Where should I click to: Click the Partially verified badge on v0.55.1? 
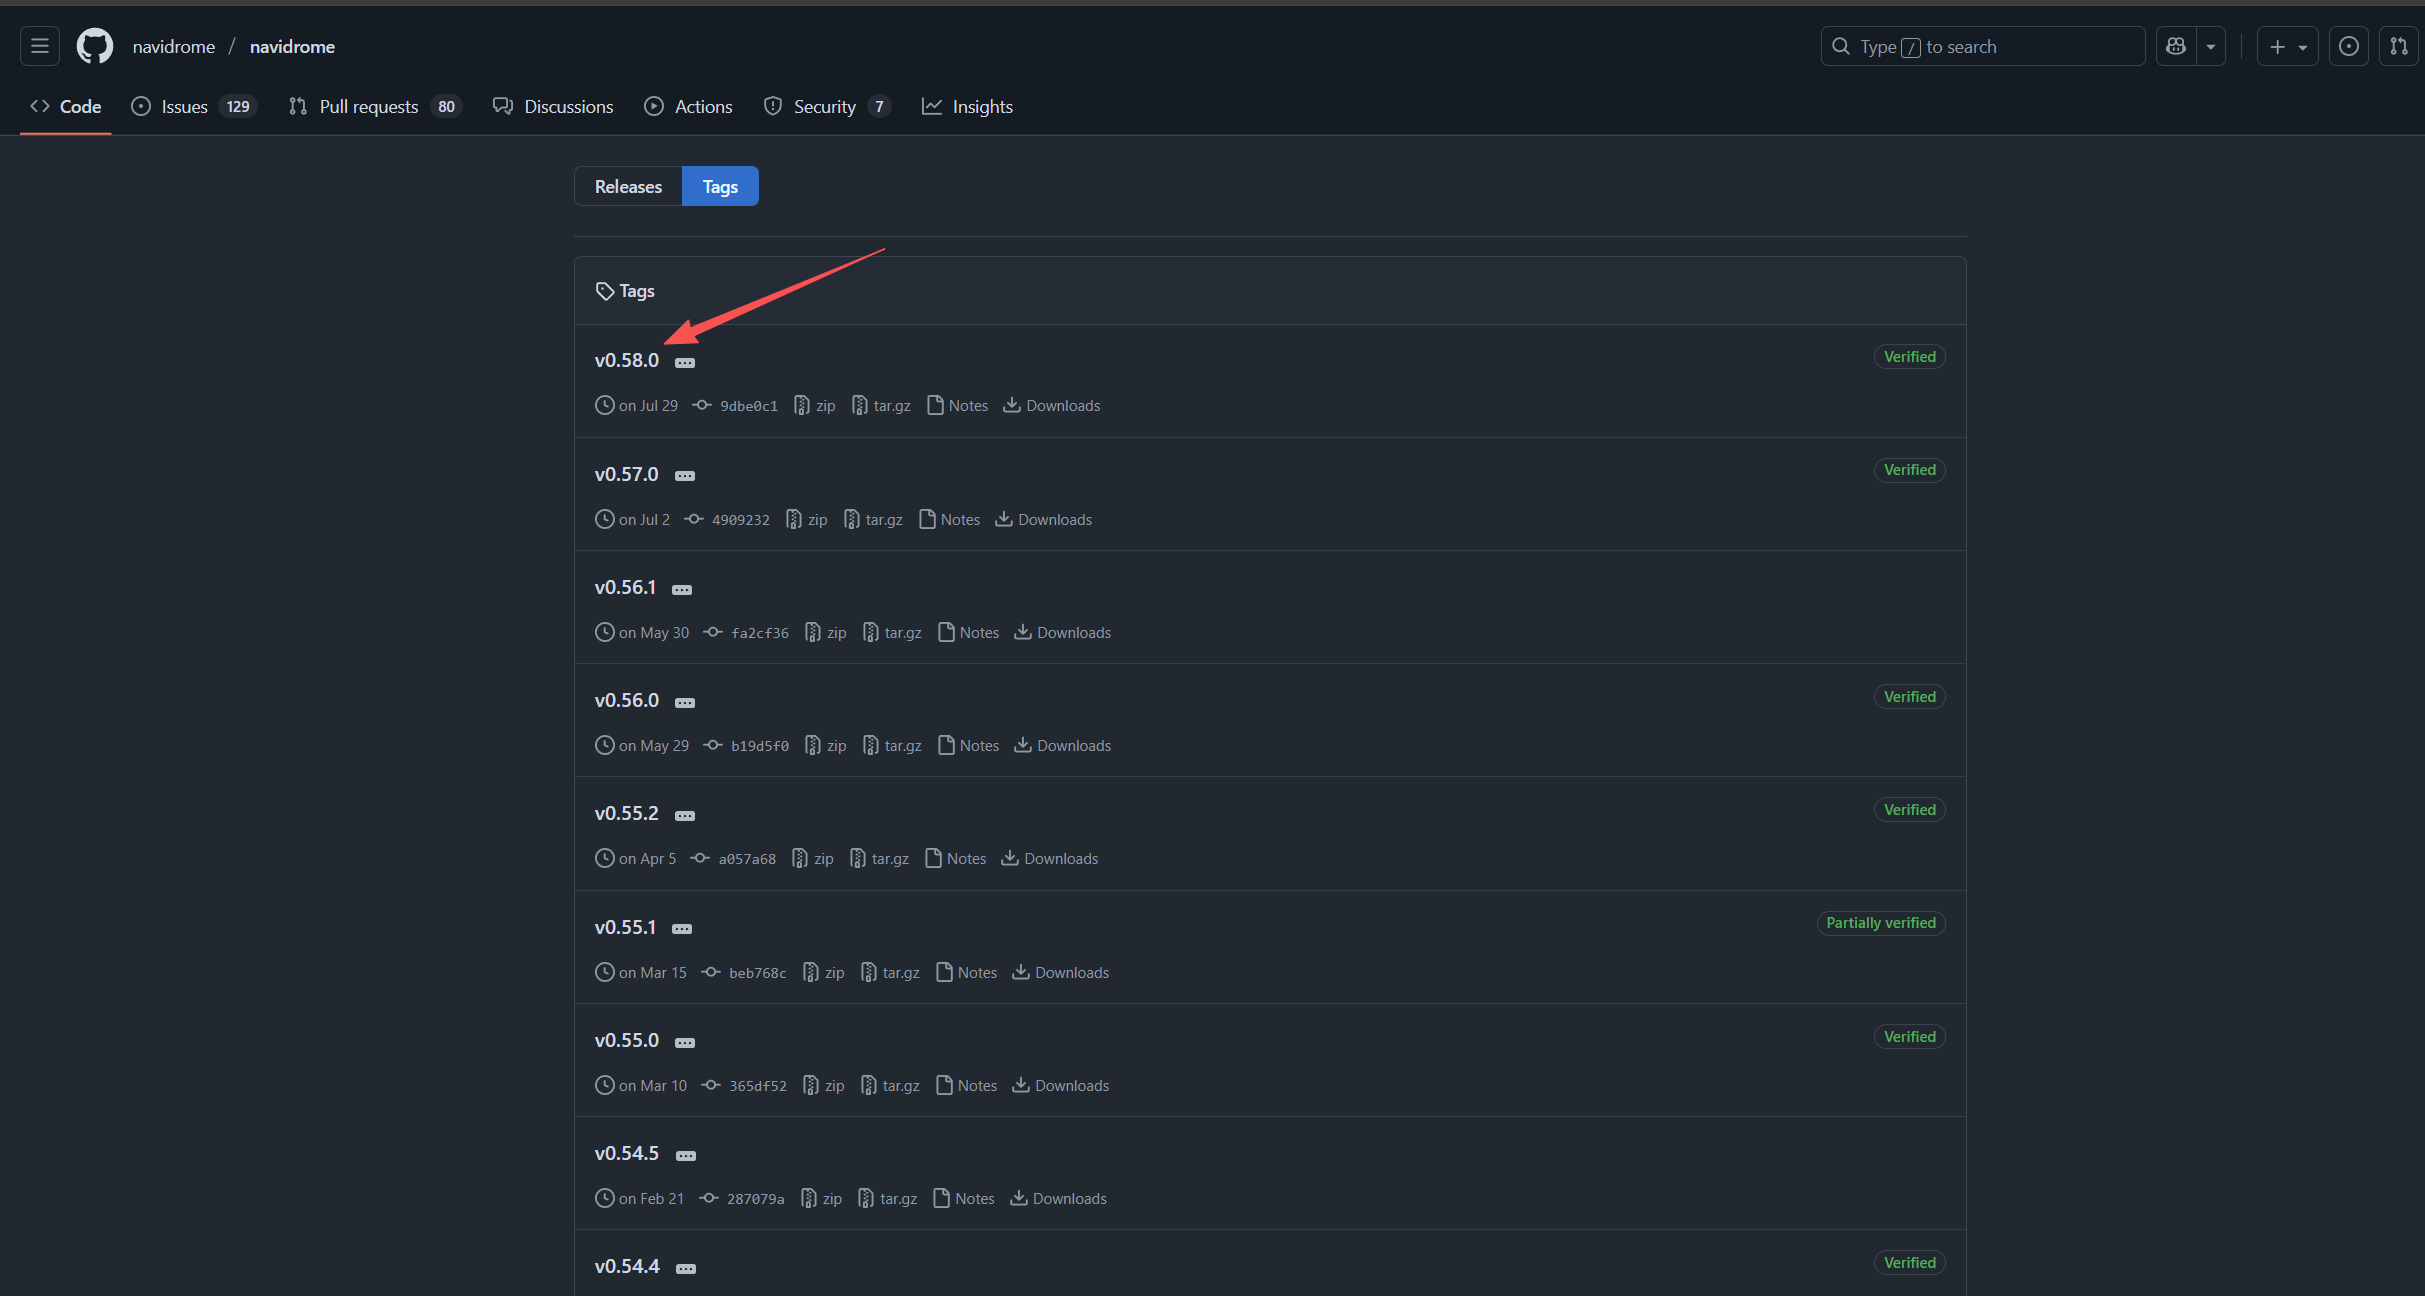[1880, 923]
